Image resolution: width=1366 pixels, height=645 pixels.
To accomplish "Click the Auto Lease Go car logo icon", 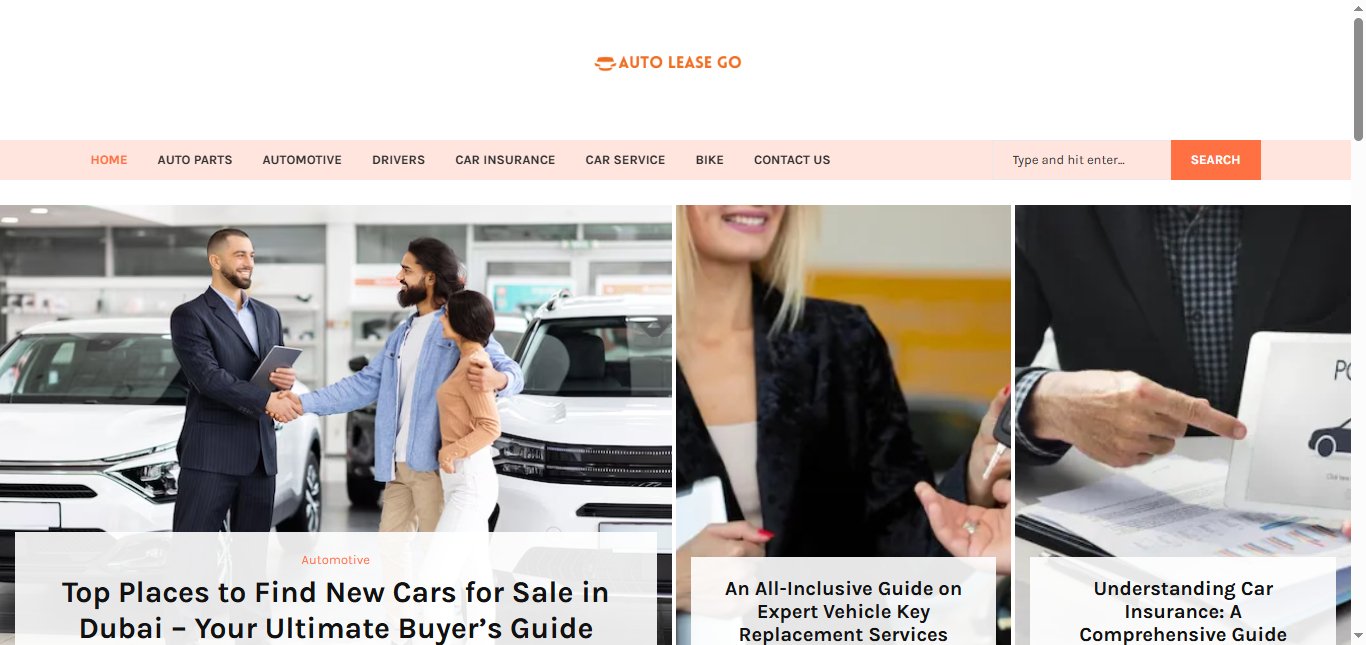I will coord(604,63).
